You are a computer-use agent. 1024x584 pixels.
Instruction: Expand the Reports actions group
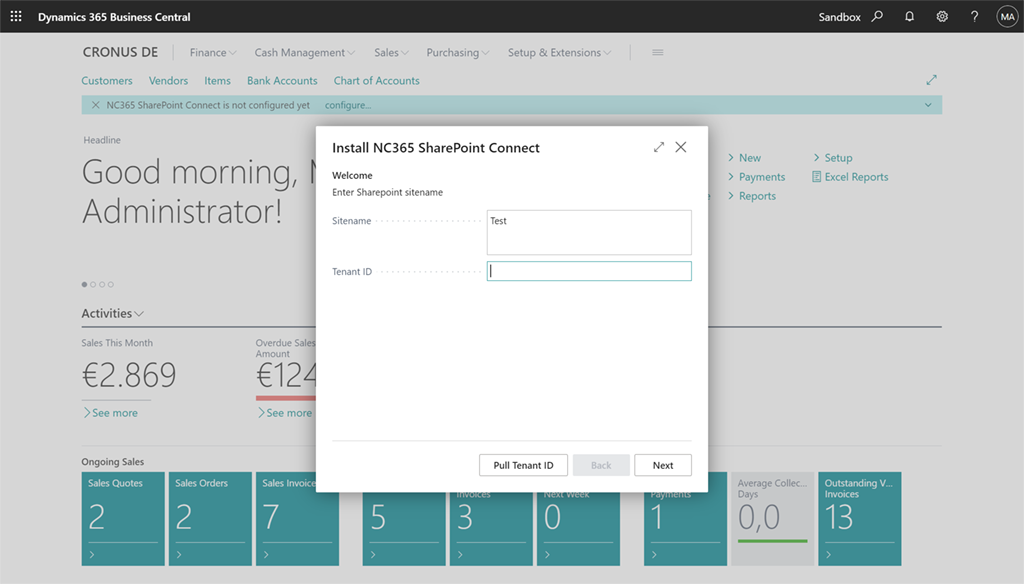752,195
